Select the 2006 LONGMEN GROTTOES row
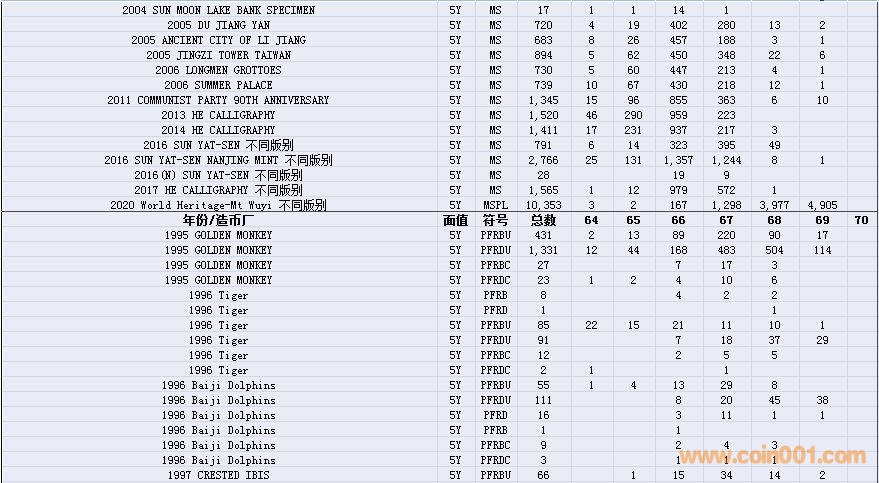 (218, 70)
